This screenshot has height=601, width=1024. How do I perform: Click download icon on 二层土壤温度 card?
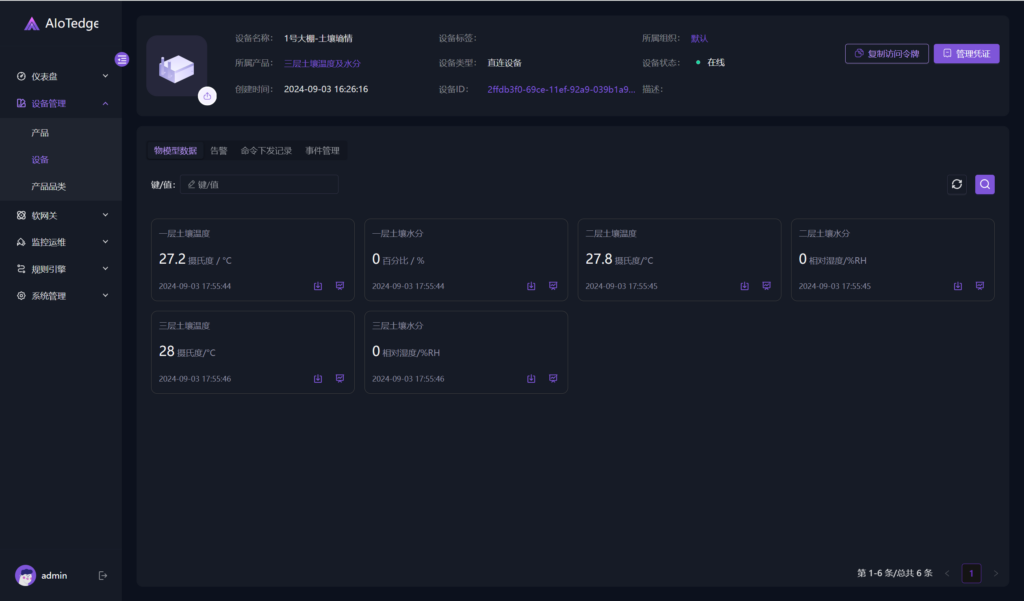(744, 286)
